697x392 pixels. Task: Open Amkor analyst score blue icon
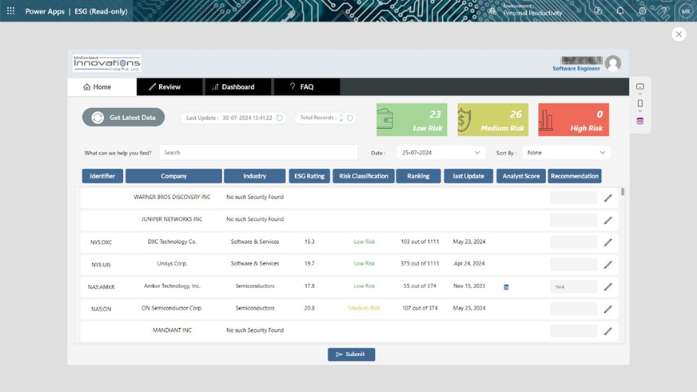(x=506, y=287)
